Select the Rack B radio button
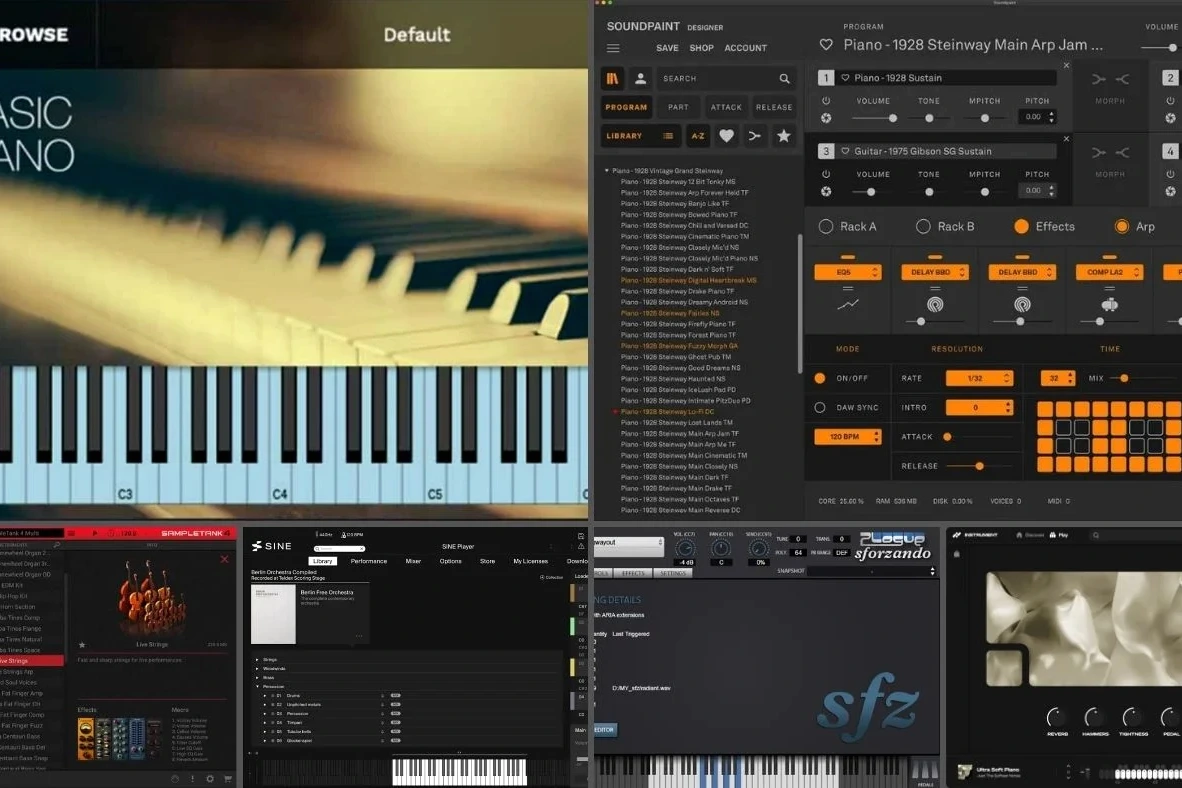 click(923, 226)
